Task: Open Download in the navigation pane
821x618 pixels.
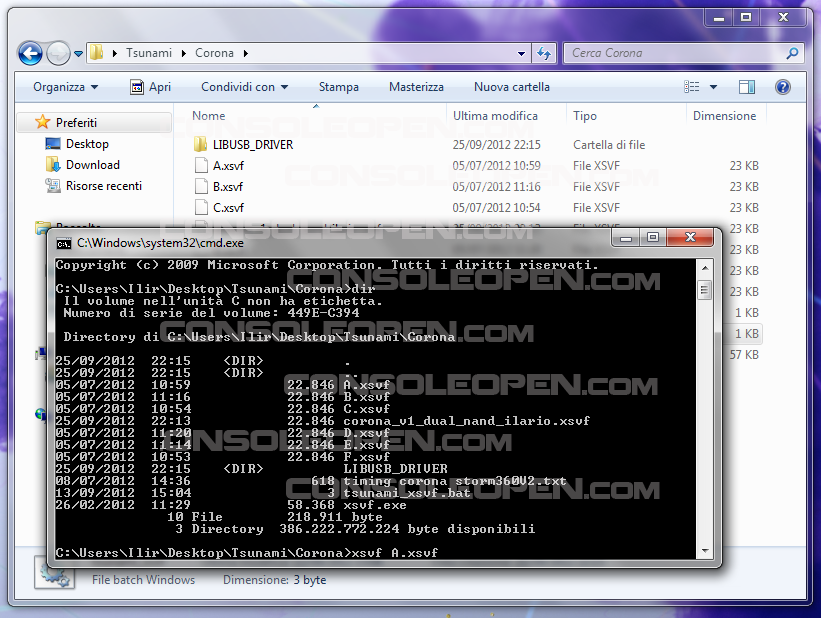Action: [93, 164]
